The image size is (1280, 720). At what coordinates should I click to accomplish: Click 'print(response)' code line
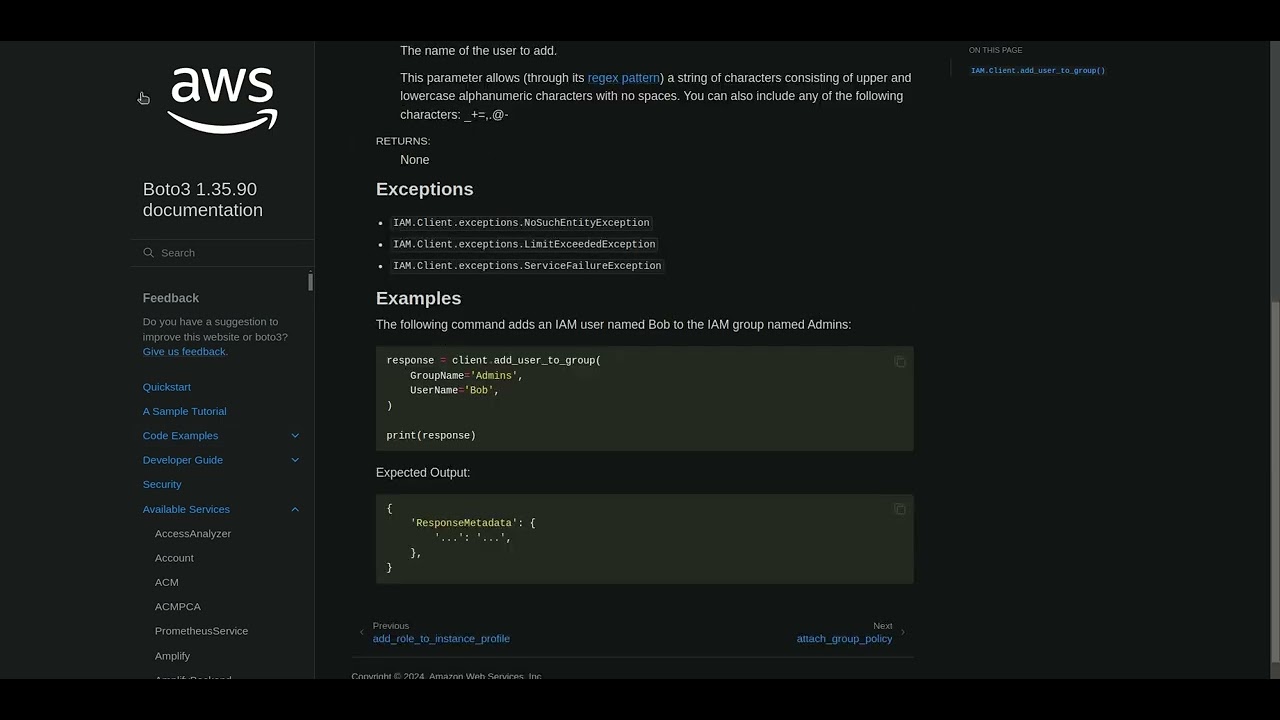(431, 436)
